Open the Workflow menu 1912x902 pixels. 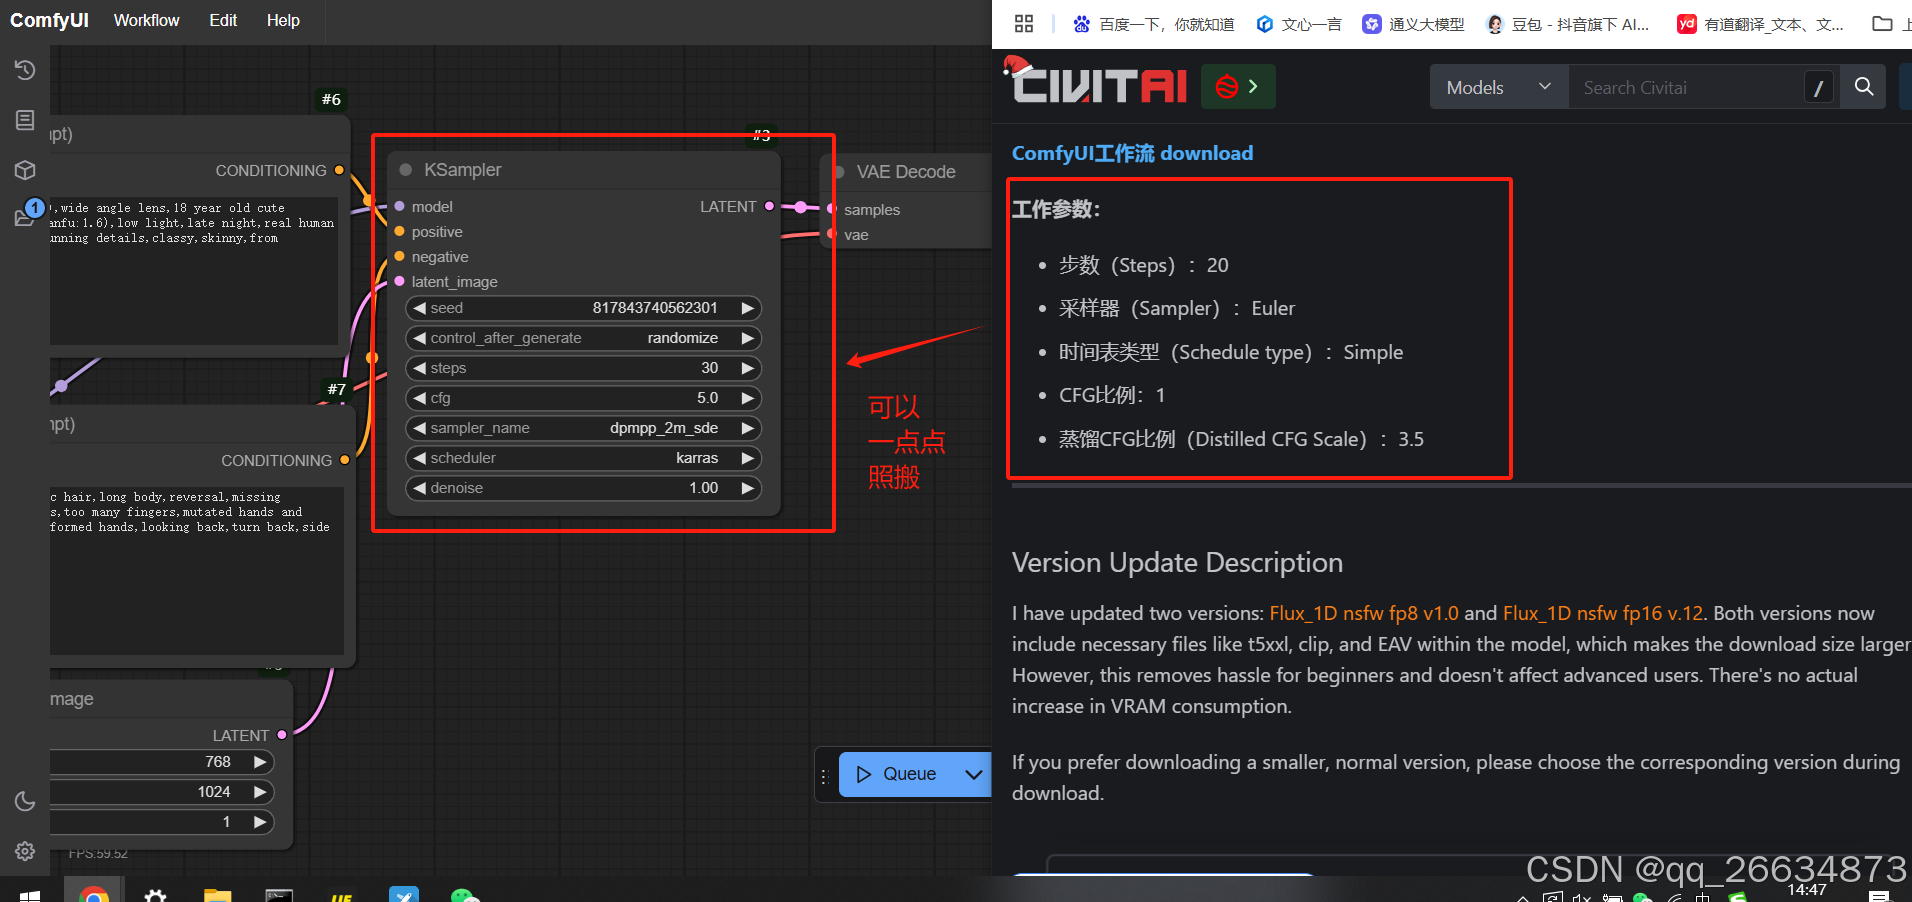[146, 20]
